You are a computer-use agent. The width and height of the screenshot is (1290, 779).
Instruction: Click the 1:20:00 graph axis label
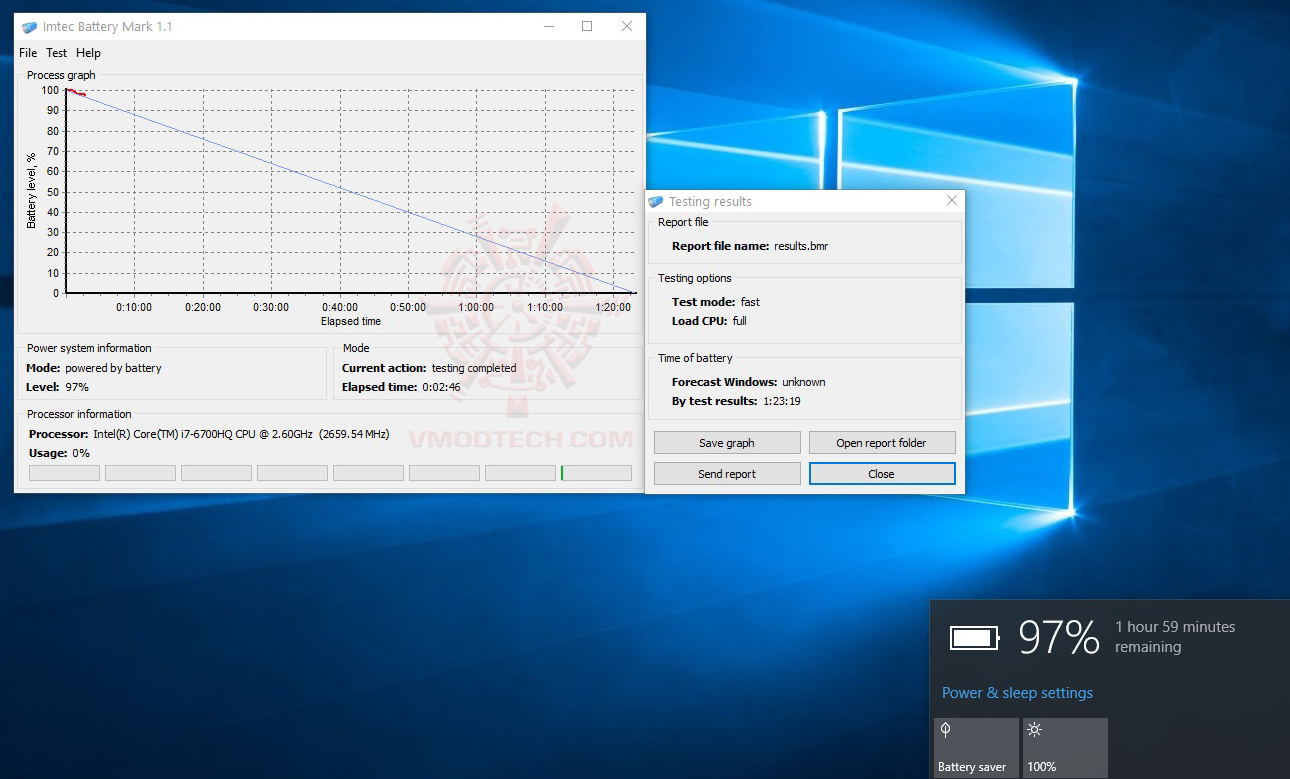[613, 307]
